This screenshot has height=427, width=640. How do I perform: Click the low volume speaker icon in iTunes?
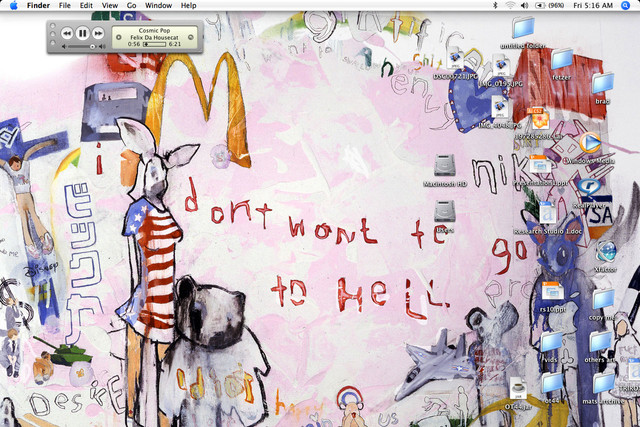pos(64,47)
